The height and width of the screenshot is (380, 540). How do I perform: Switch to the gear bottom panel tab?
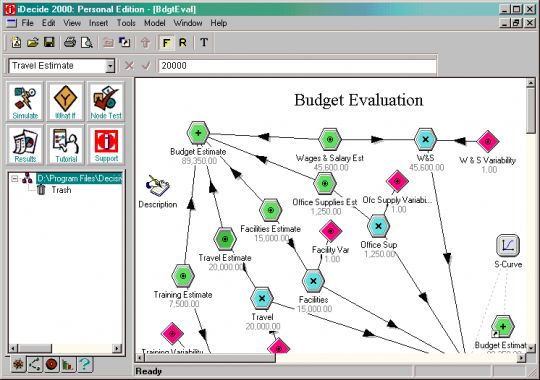pos(18,364)
